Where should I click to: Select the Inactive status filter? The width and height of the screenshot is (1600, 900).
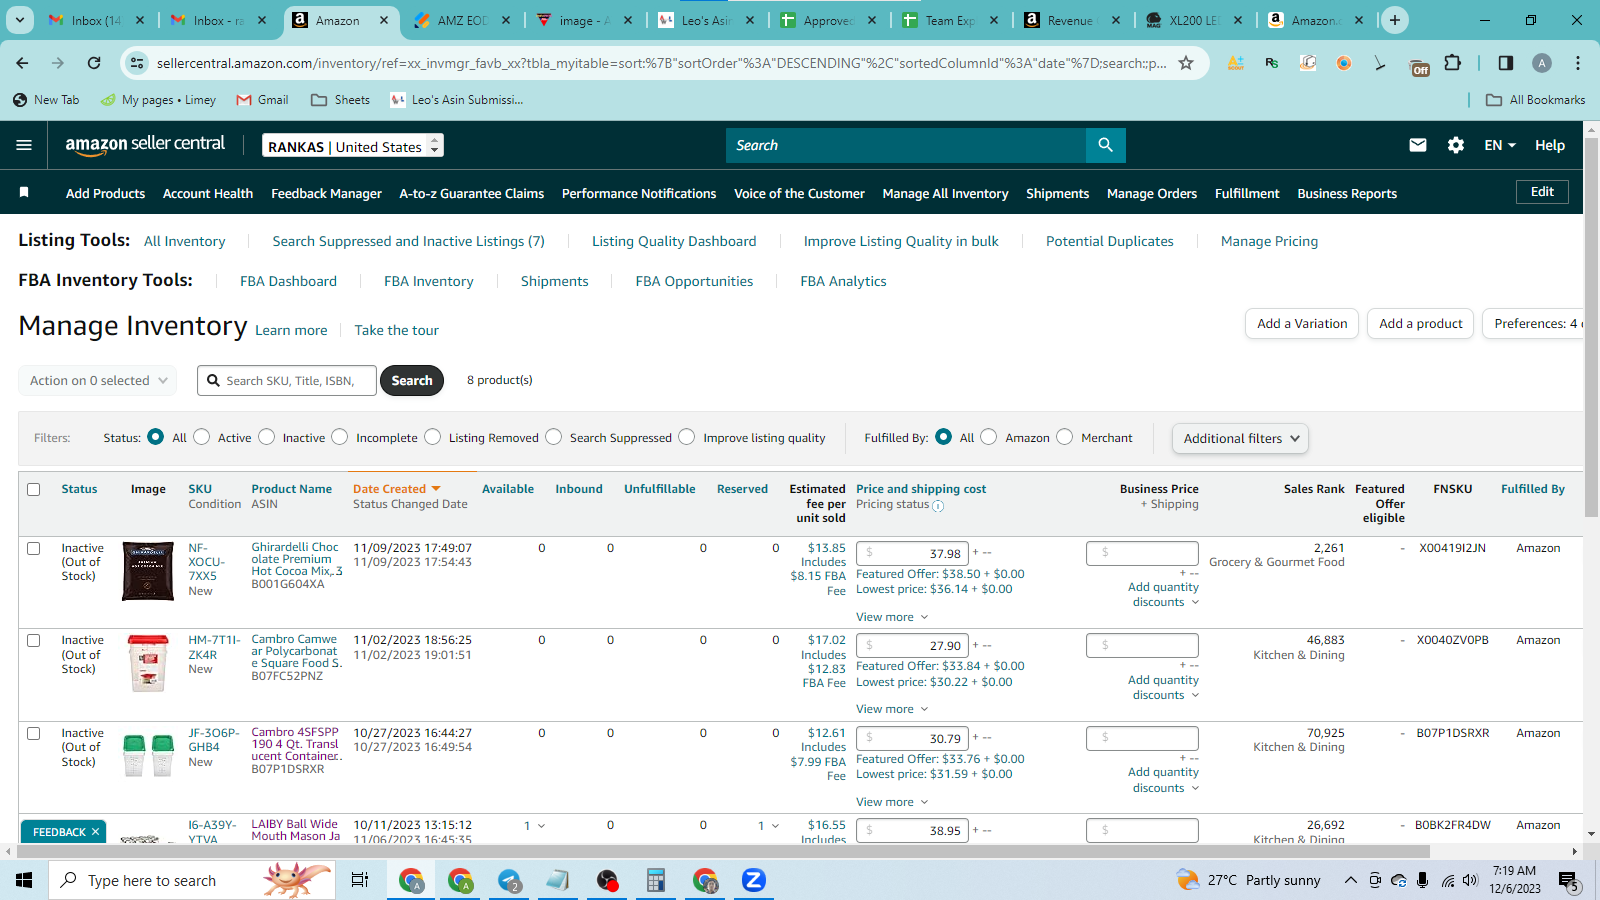pos(267,437)
